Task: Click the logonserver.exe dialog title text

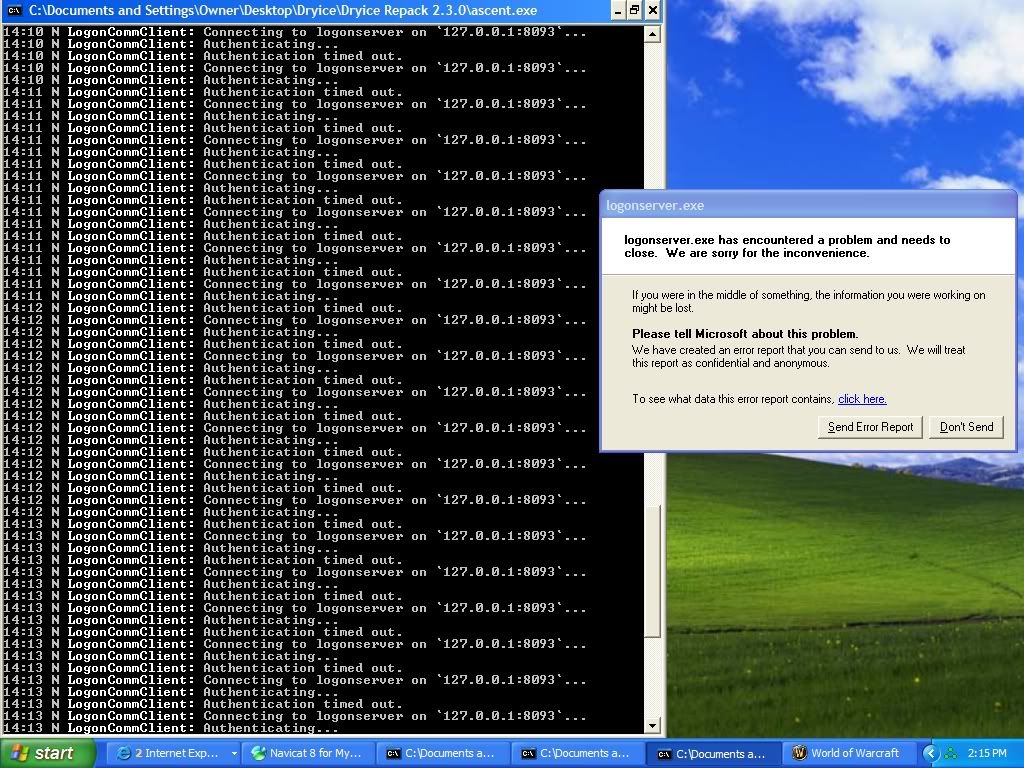Action: 655,206
